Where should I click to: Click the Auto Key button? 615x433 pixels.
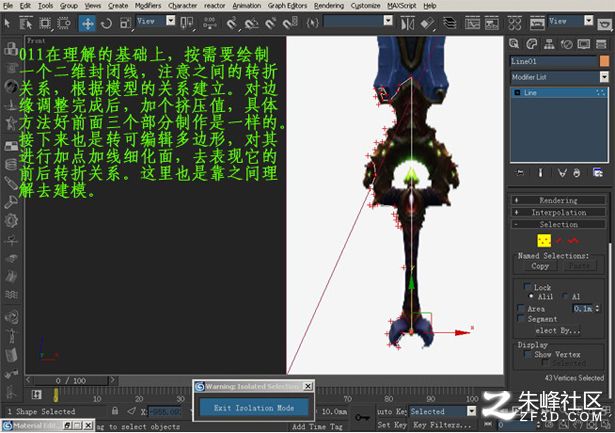[x=392, y=411]
